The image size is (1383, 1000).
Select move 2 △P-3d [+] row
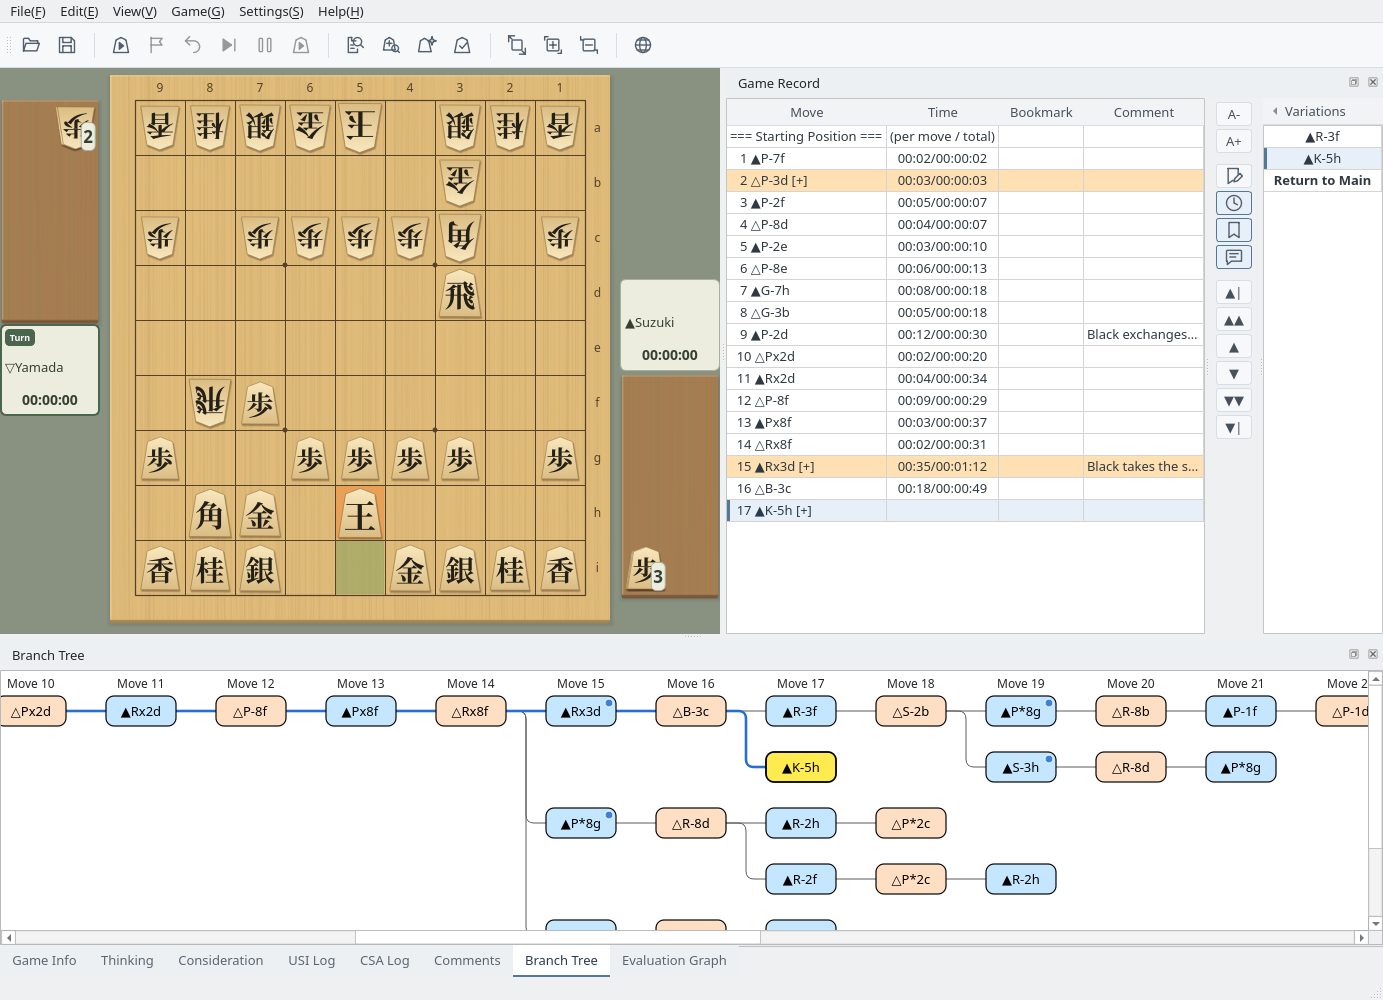[x=965, y=181]
